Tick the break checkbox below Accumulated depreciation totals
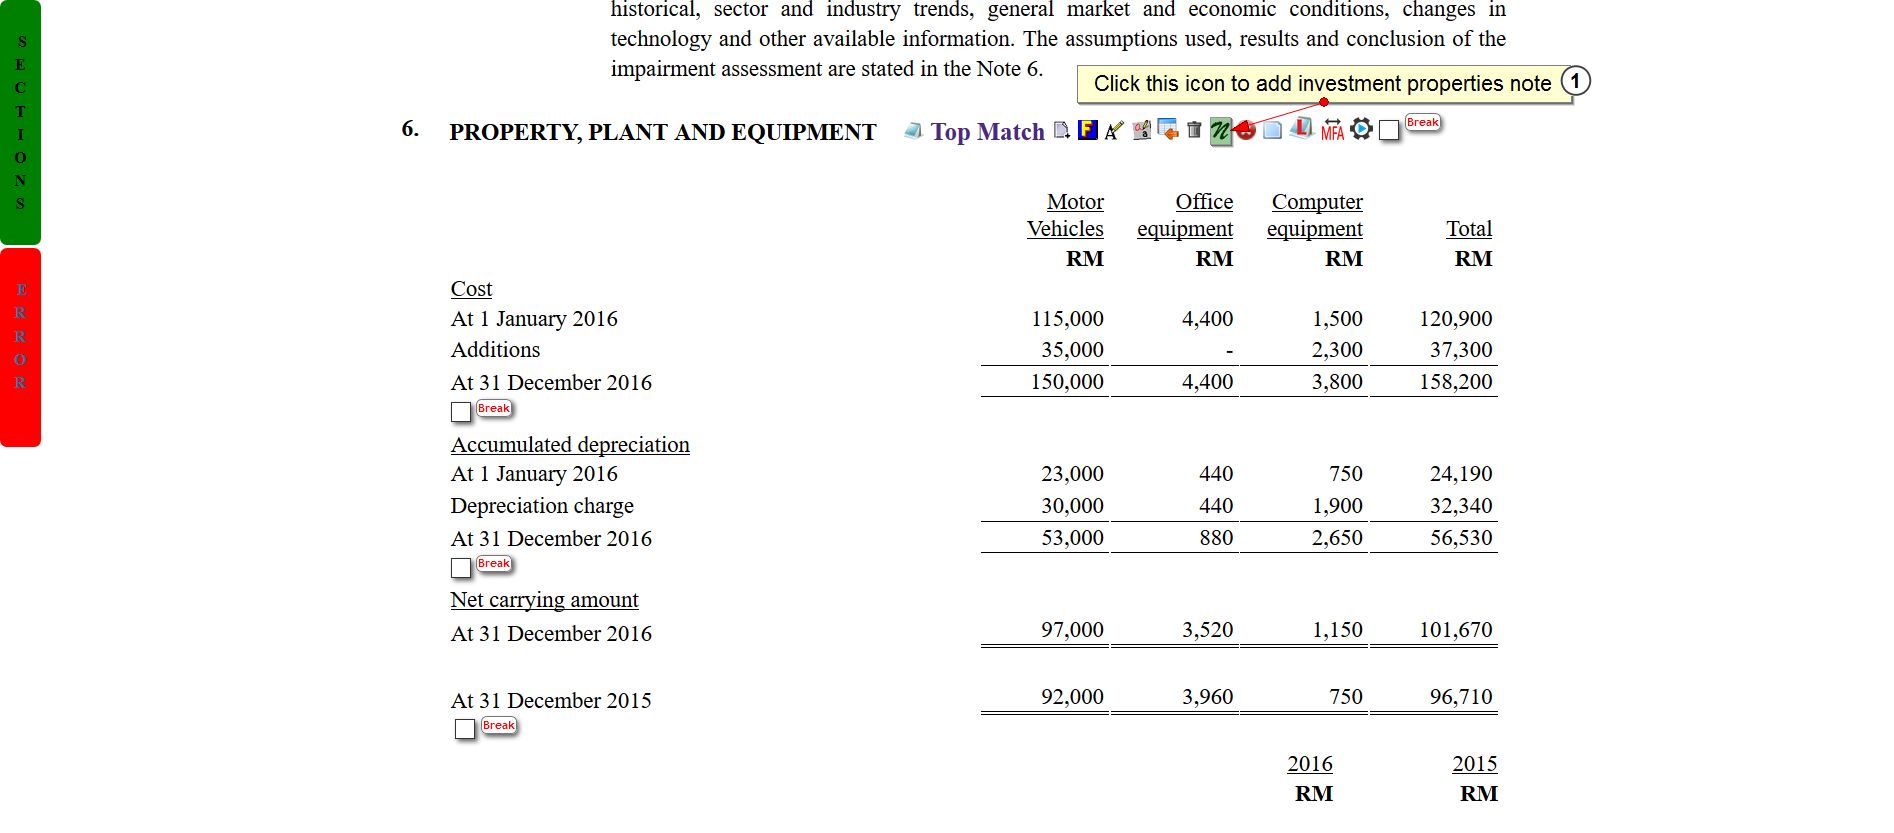This screenshot has width=1894, height=833. coord(461,568)
